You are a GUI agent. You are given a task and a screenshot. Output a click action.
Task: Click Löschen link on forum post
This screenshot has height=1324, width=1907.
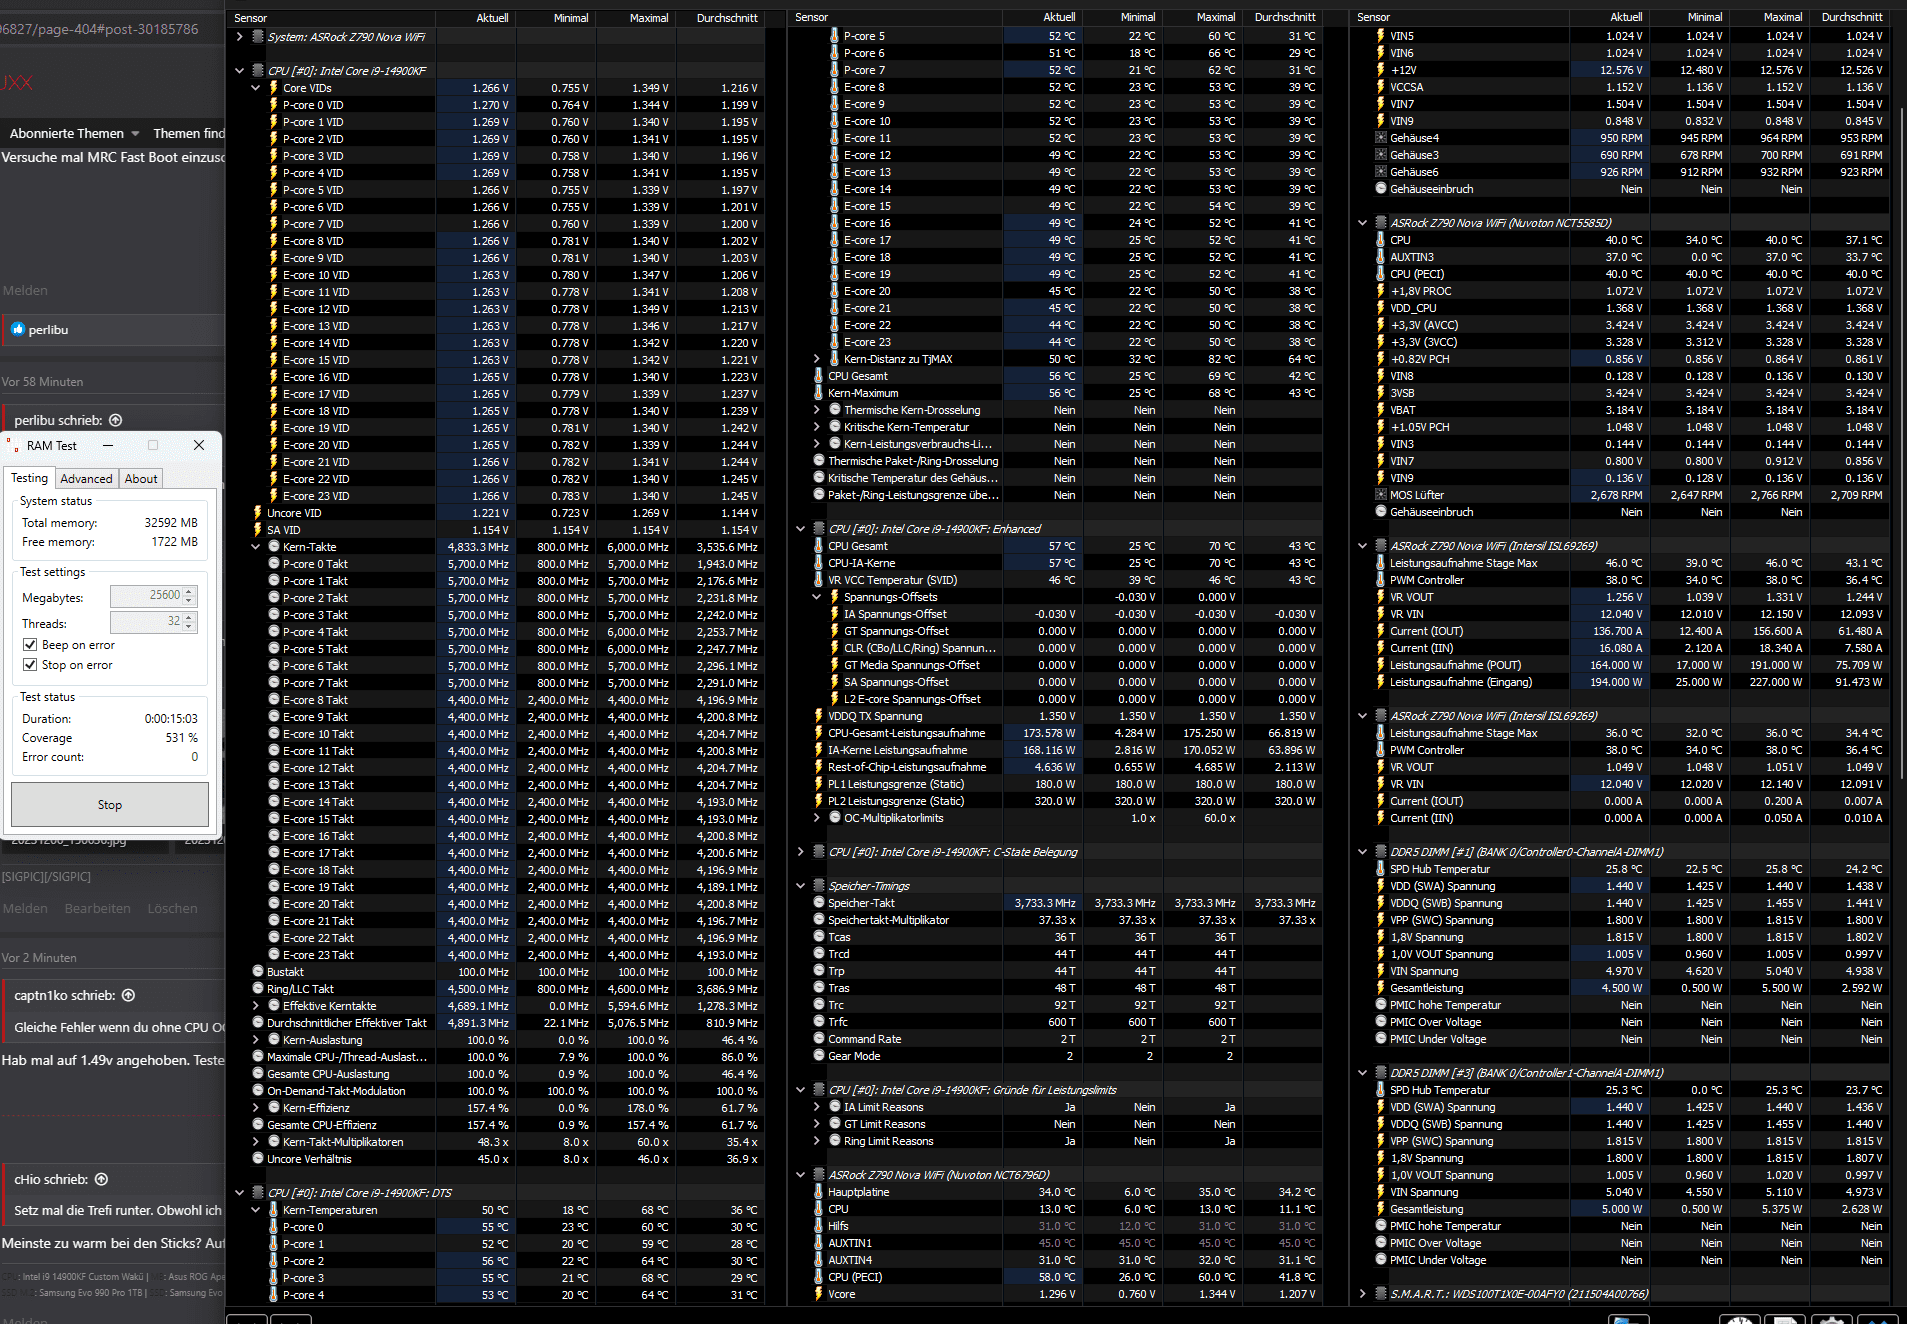point(172,909)
